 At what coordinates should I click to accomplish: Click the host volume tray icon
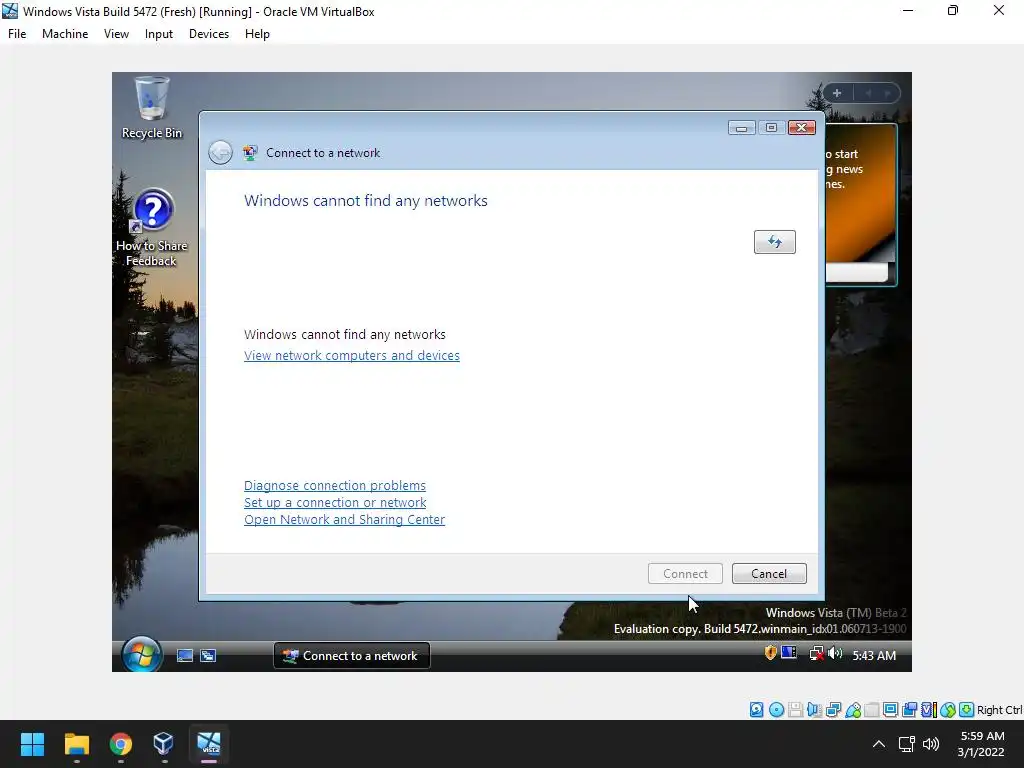coord(931,744)
